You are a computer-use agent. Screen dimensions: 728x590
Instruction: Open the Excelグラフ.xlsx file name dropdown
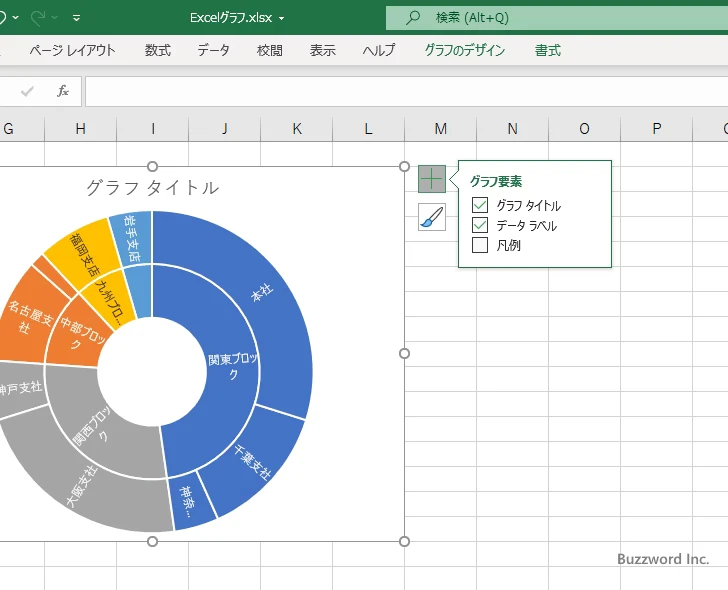tap(281, 19)
